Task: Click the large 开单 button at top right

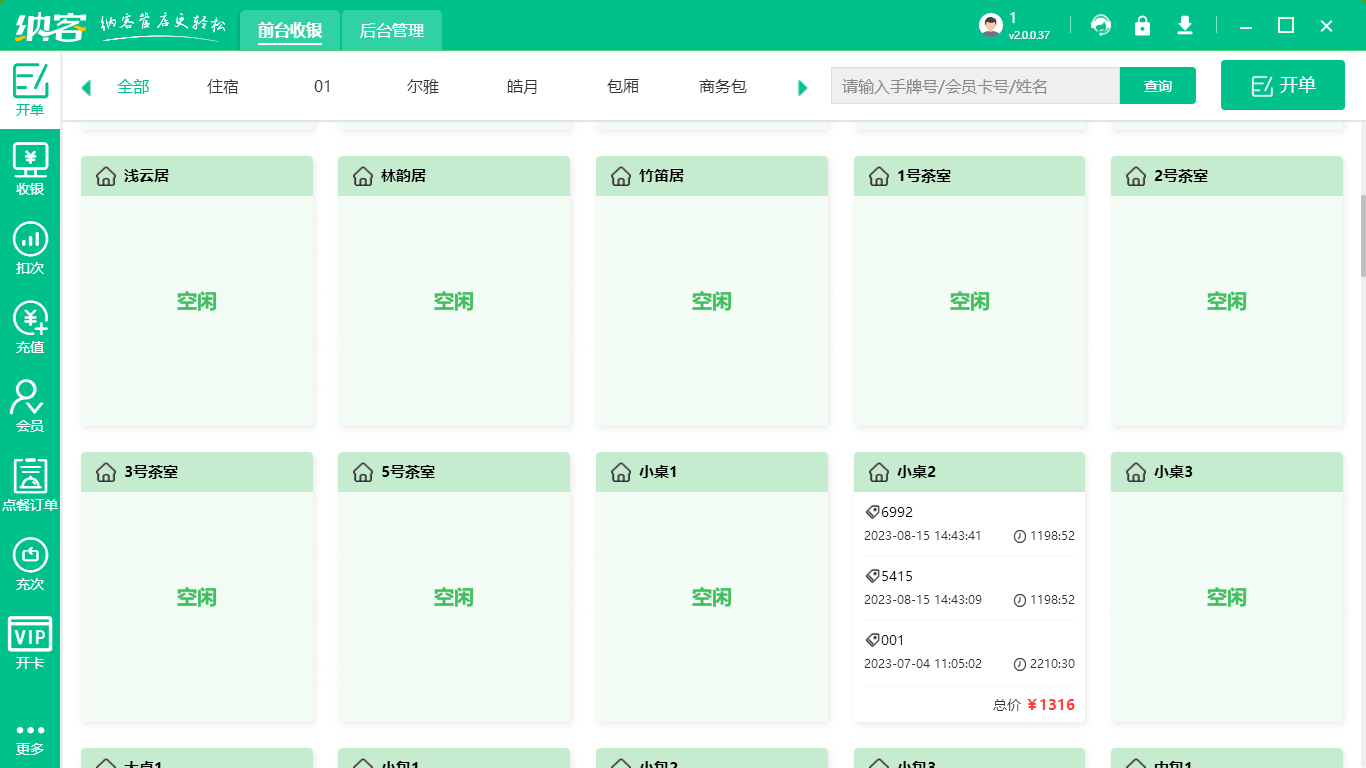Action: click(x=1283, y=85)
